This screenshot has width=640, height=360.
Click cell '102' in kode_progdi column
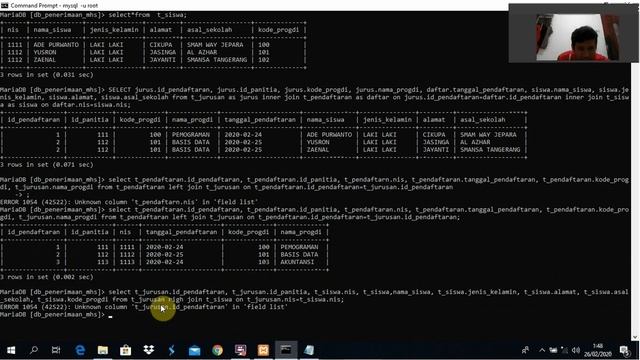pos(264,60)
